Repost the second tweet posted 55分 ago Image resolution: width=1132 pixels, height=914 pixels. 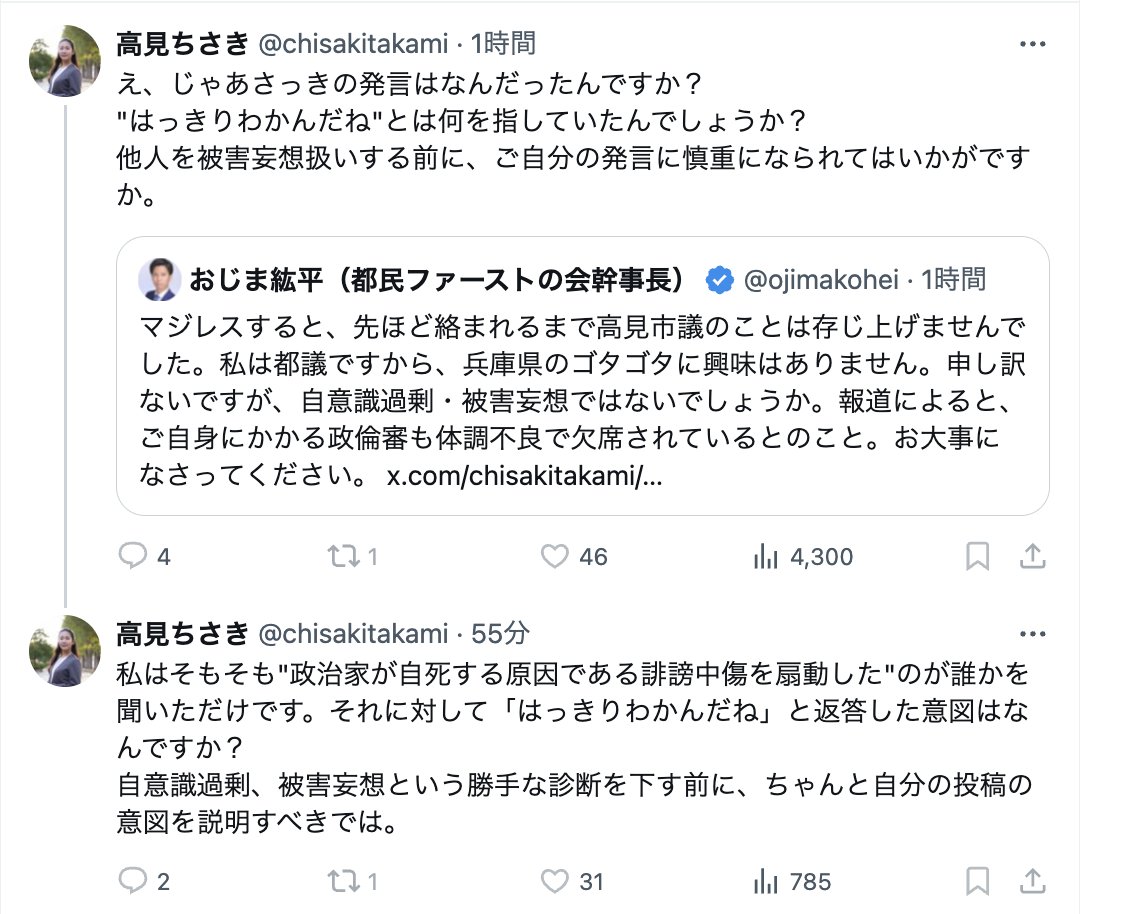[x=345, y=881]
